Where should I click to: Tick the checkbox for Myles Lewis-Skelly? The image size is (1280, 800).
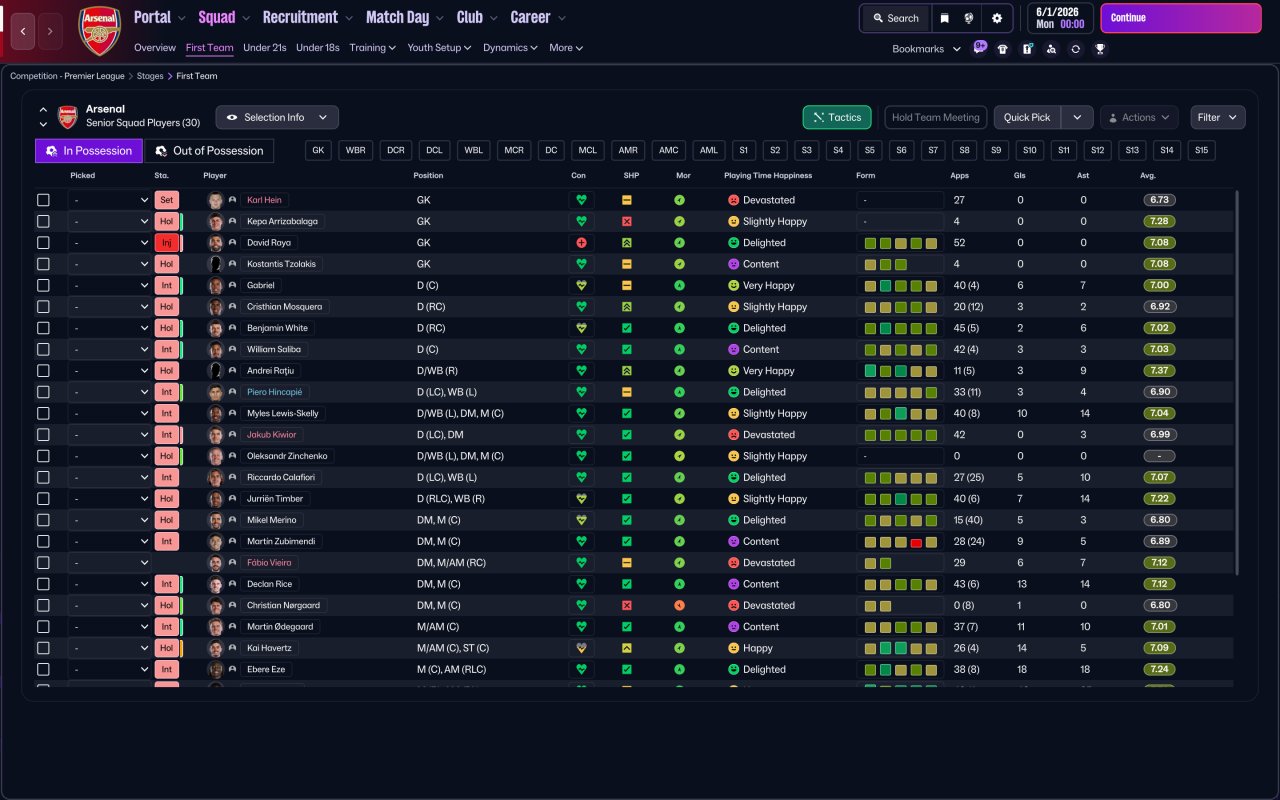tap(43, 413)
